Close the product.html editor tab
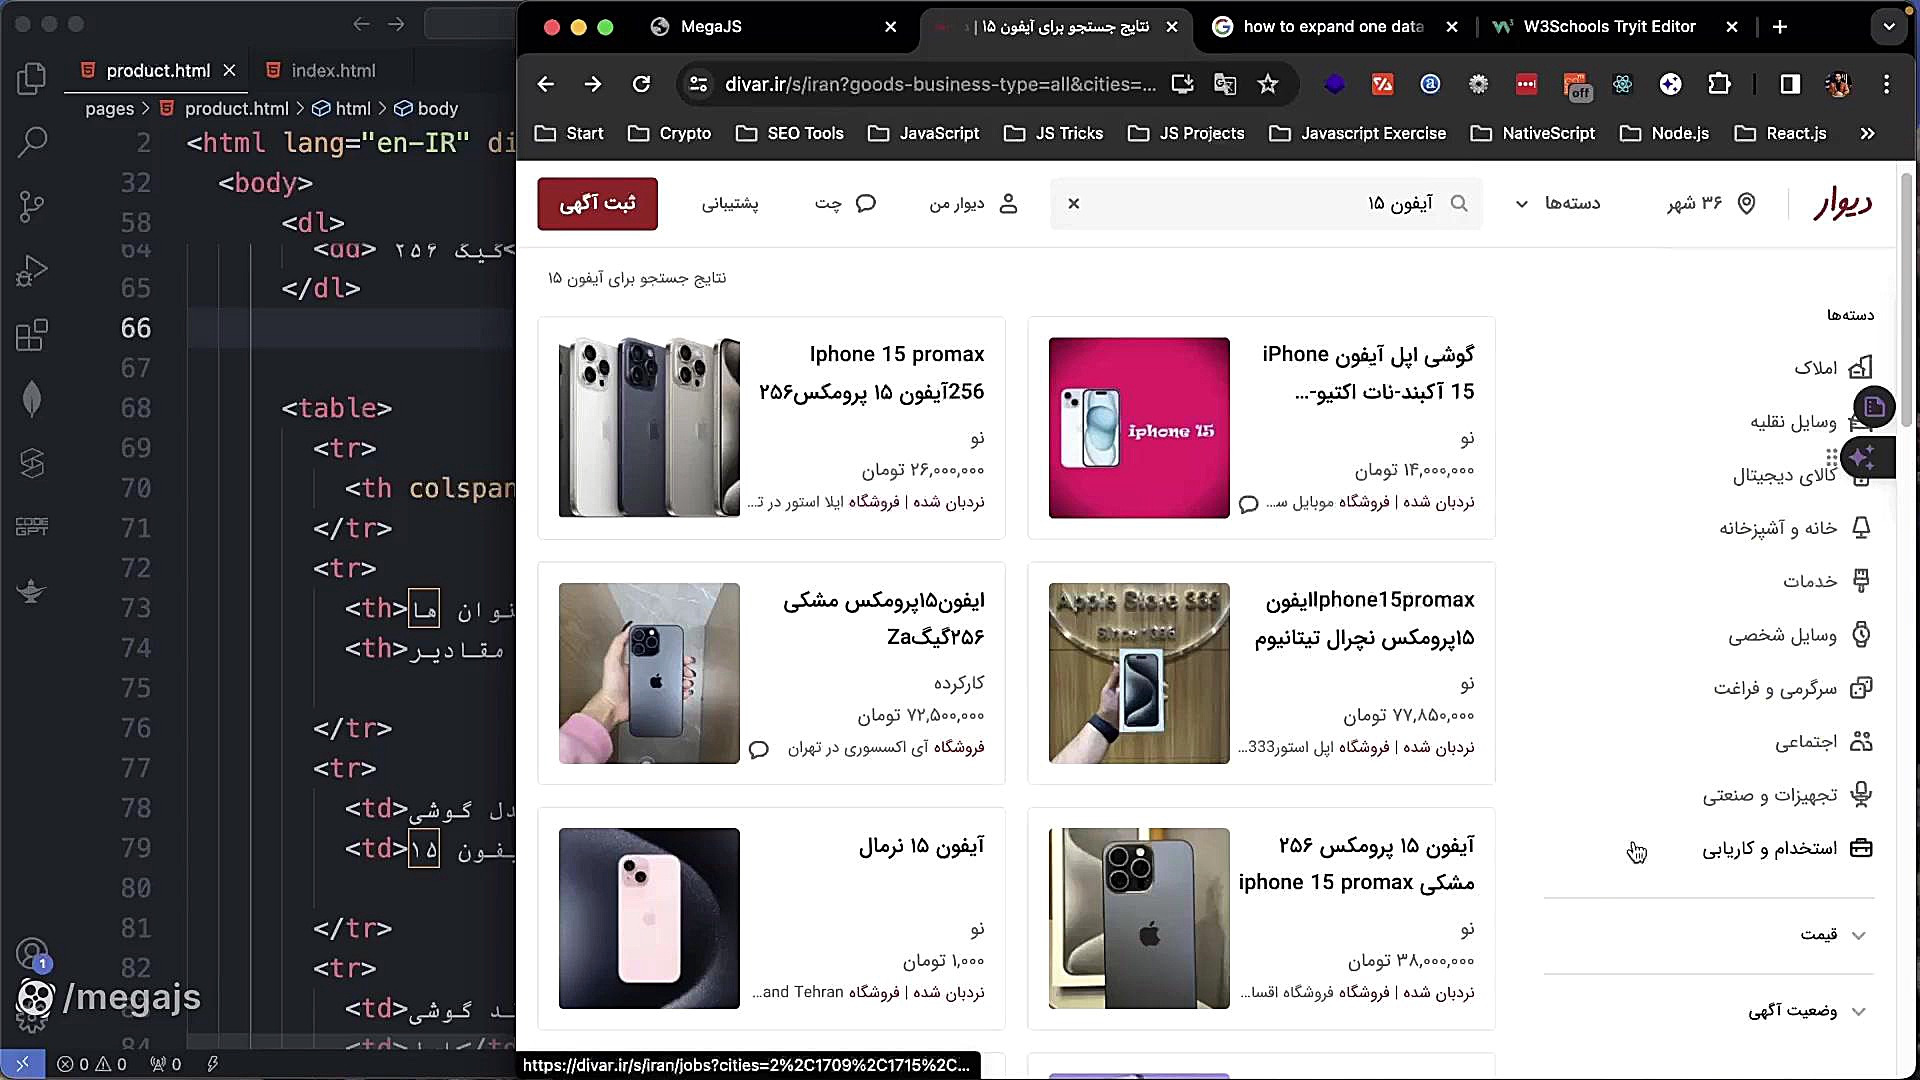 pyautogui.click(x=229, y=70)
